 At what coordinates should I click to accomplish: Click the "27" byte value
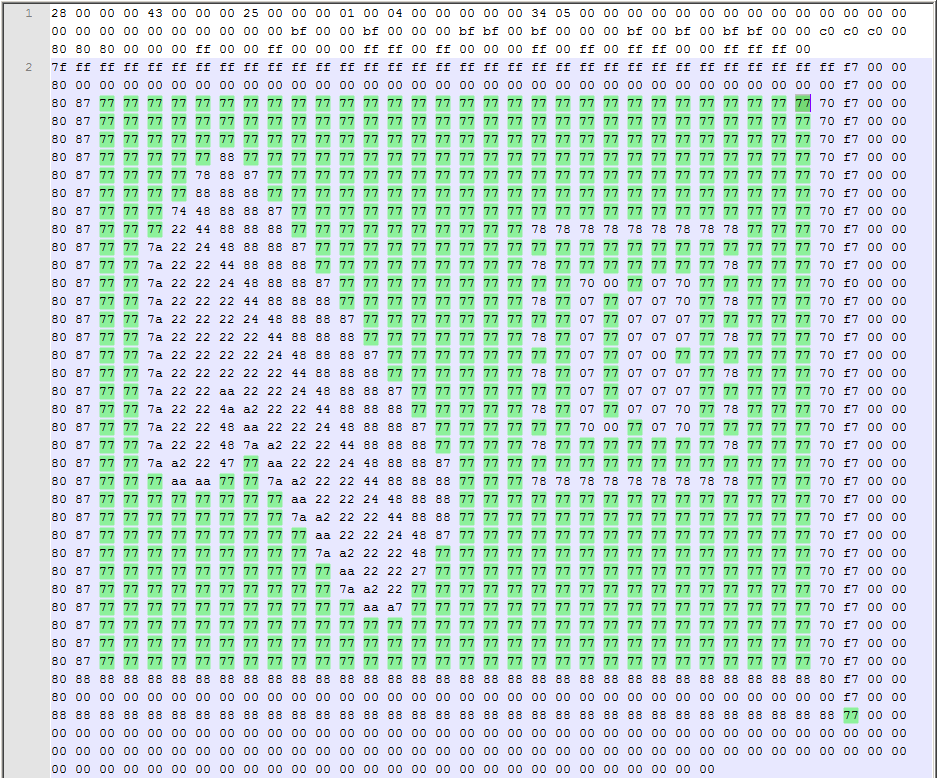pos(419,571)
